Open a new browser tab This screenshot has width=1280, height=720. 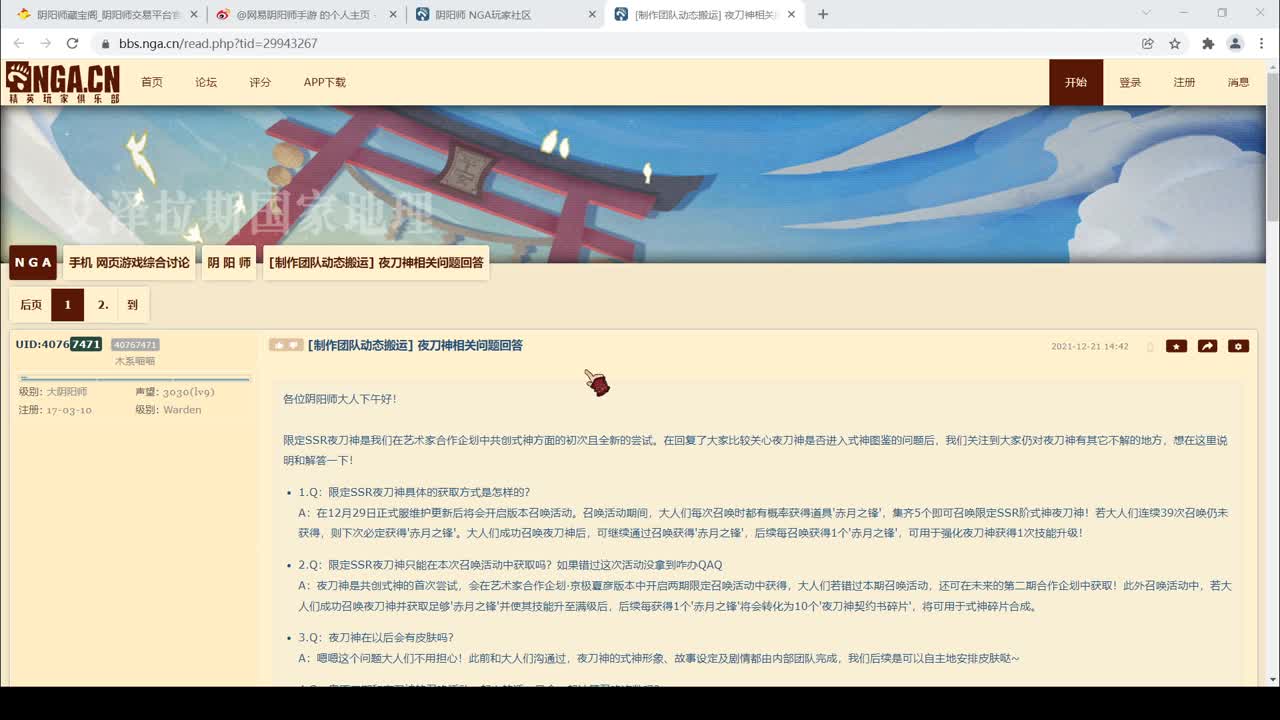(x=823, y=14)
